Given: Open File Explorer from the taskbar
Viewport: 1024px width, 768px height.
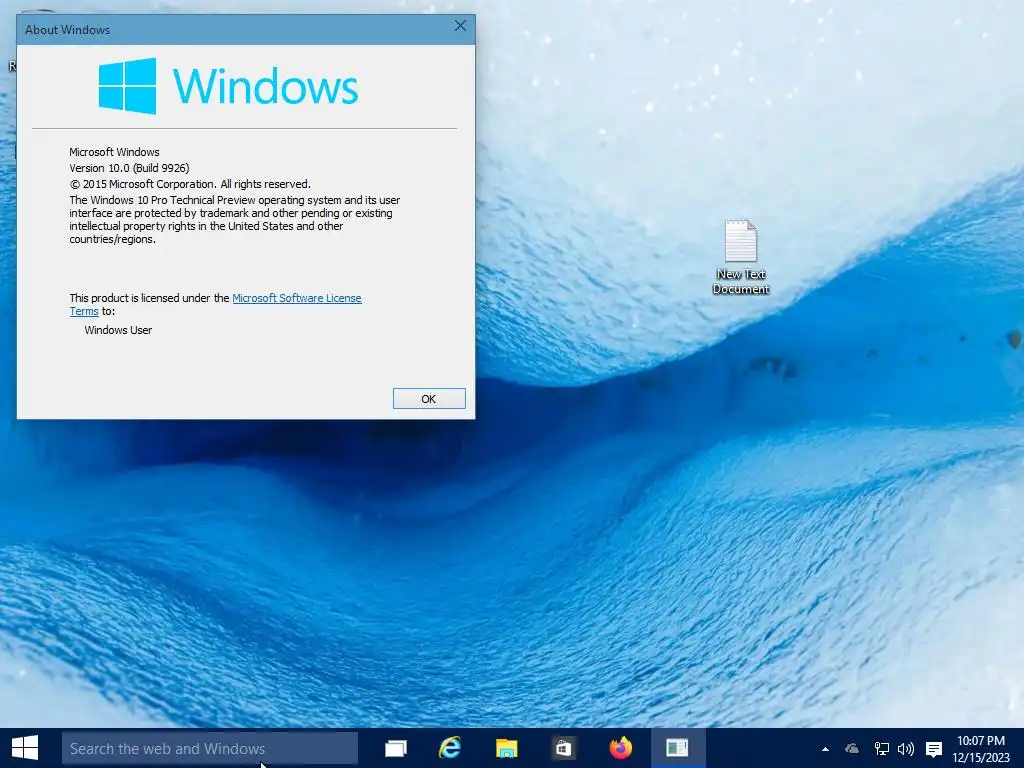Looking at the screenshot, I should coord(507,748).
